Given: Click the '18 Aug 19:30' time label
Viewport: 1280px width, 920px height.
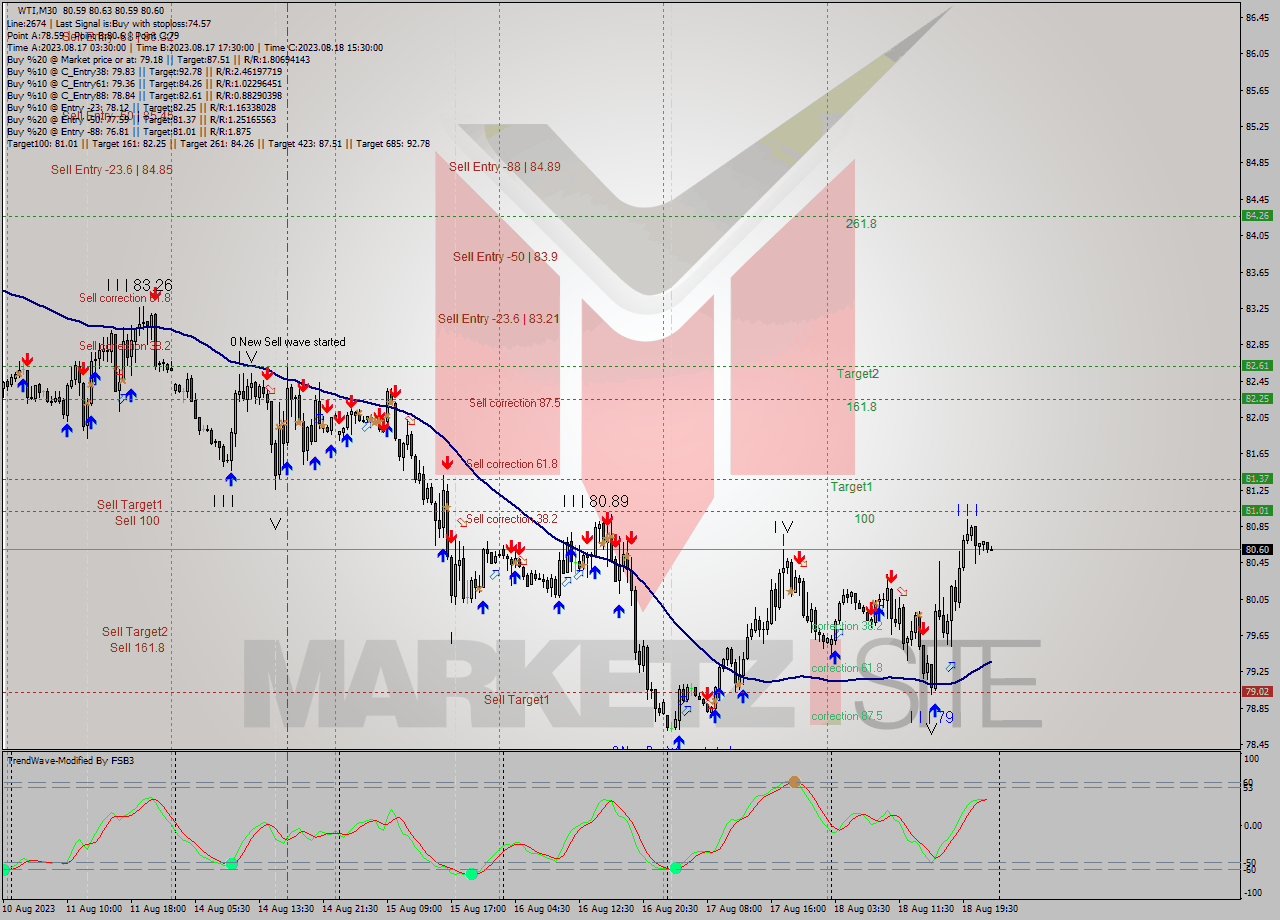Looking at the screenshot, I should coord(992,909).
